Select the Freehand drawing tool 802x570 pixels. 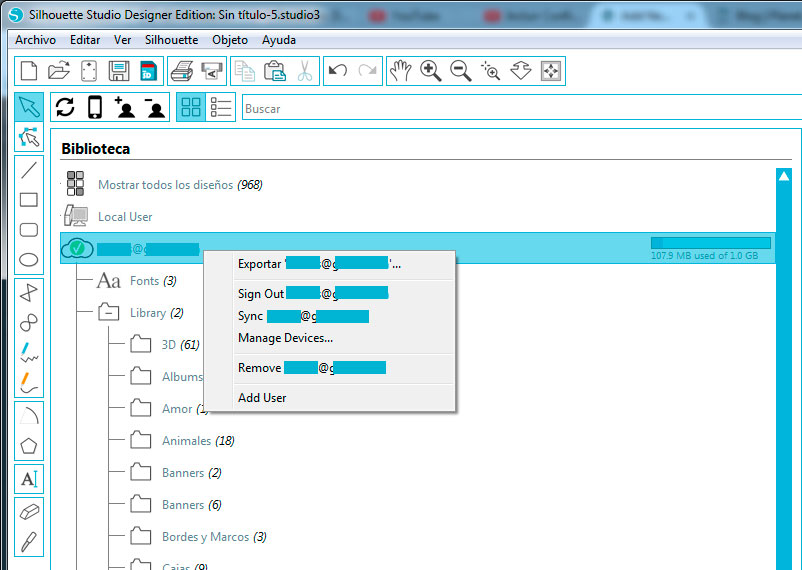29,352
